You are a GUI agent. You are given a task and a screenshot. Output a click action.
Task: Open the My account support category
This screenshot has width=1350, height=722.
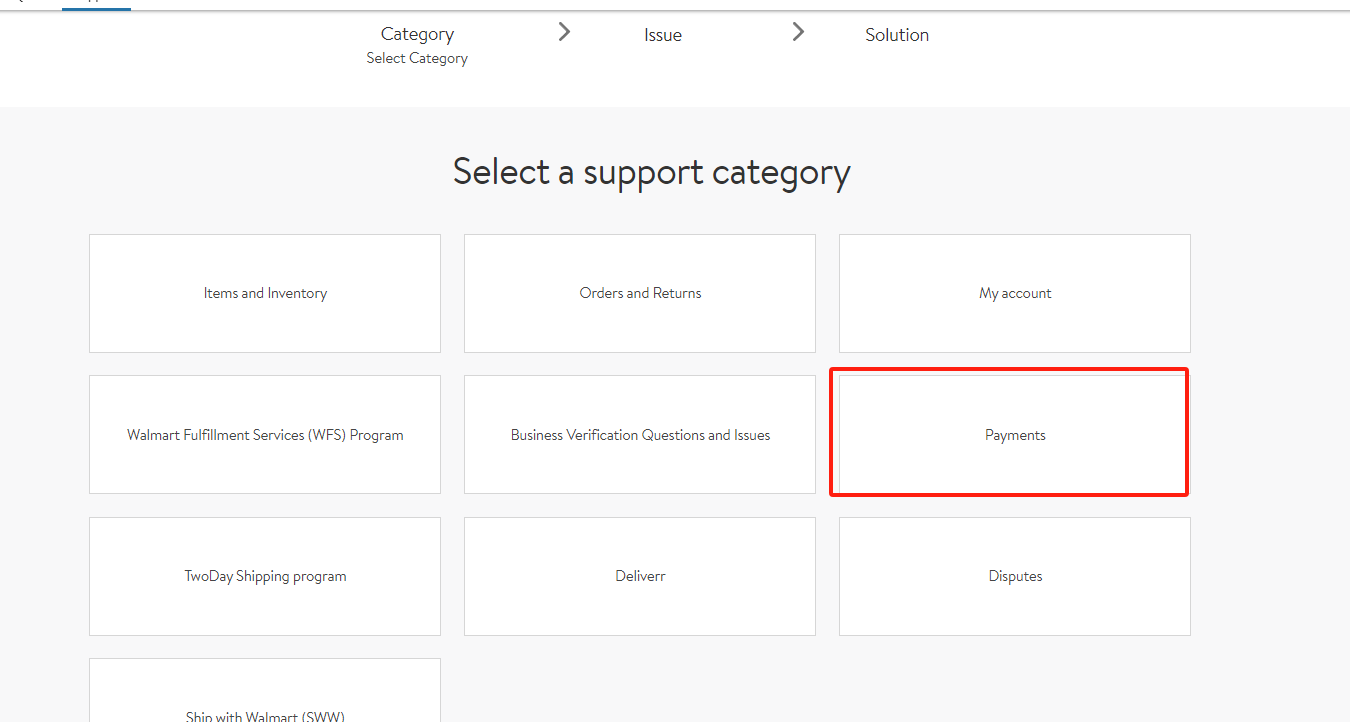coord(1014,293)
